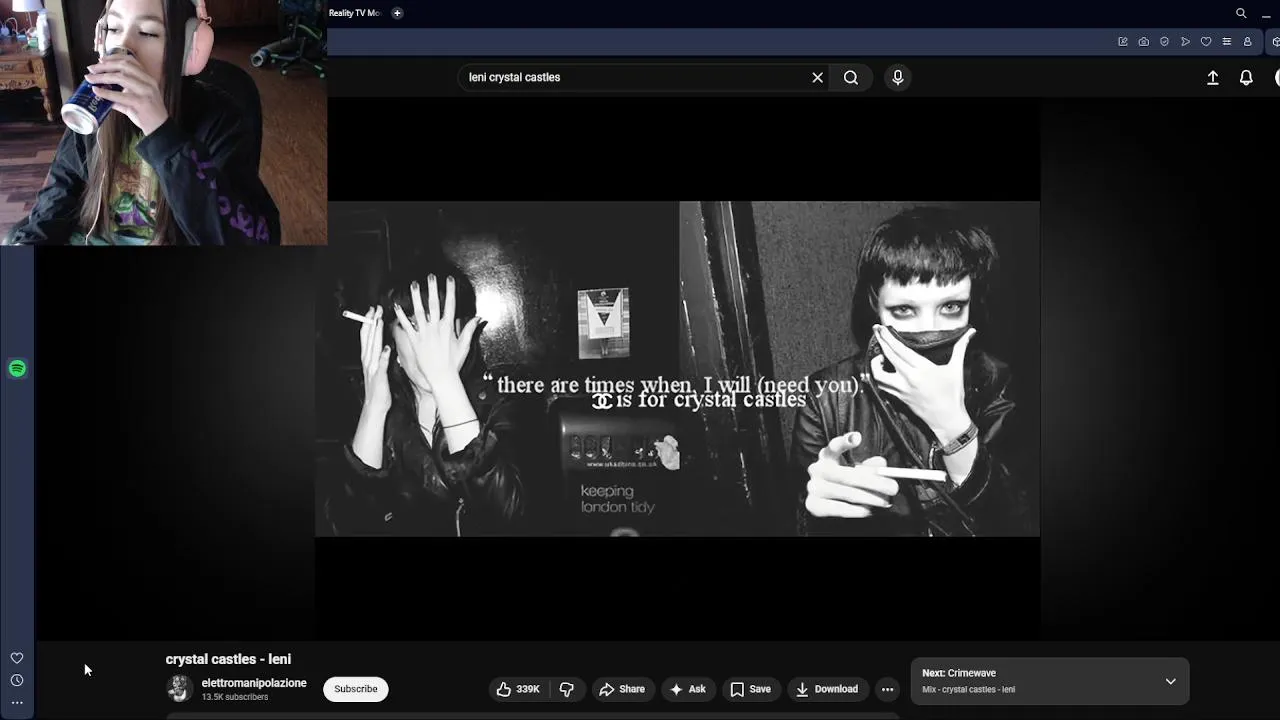Viewport: 1280px width, 720px height.
Task: Select the Reality TV browser tab
Action: pyautogui.click(x=355, y=13)
